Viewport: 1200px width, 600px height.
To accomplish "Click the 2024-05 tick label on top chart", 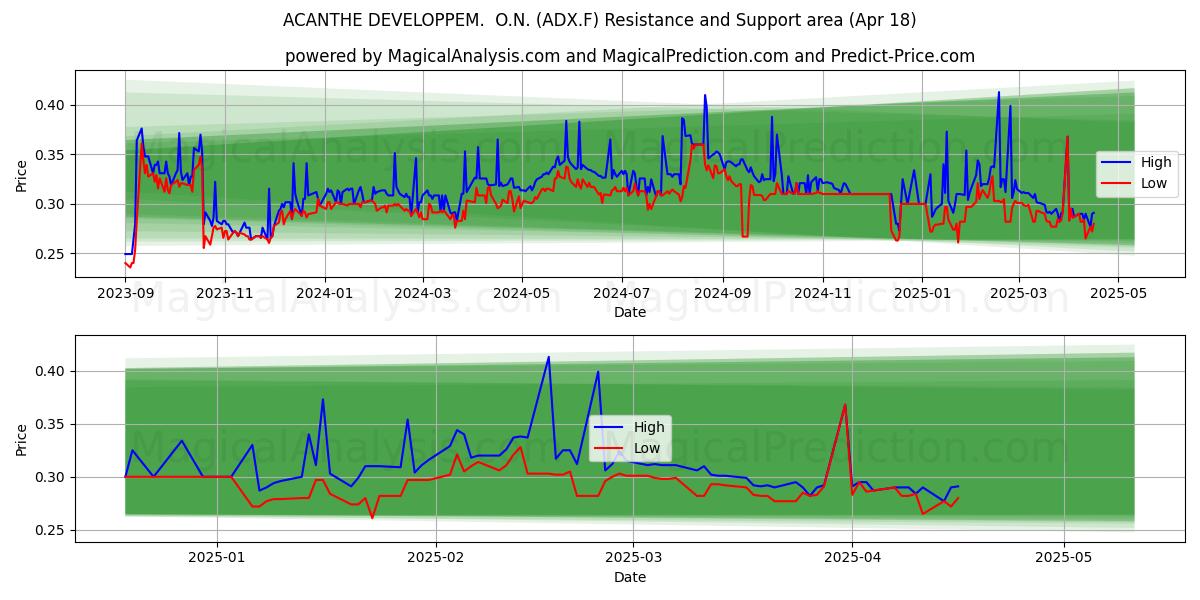I will point(522,294).
